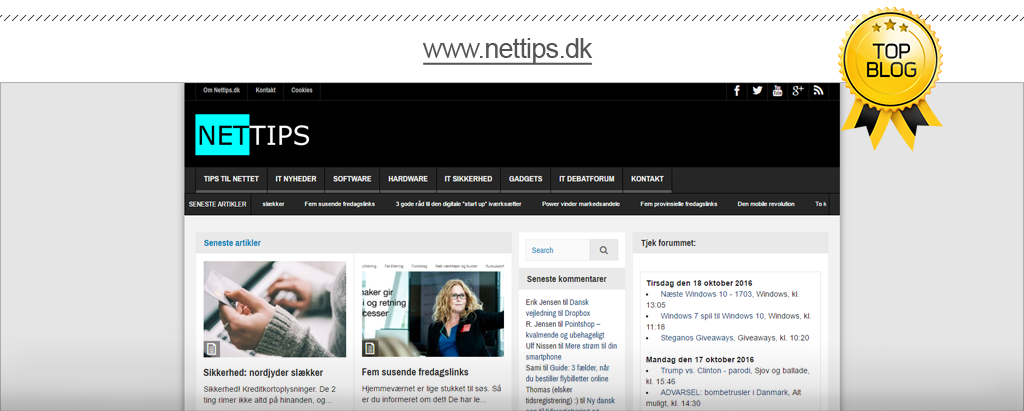1024x411 pixels.
Task: Click the NETTIPS logo
Action: pos(252,135)
